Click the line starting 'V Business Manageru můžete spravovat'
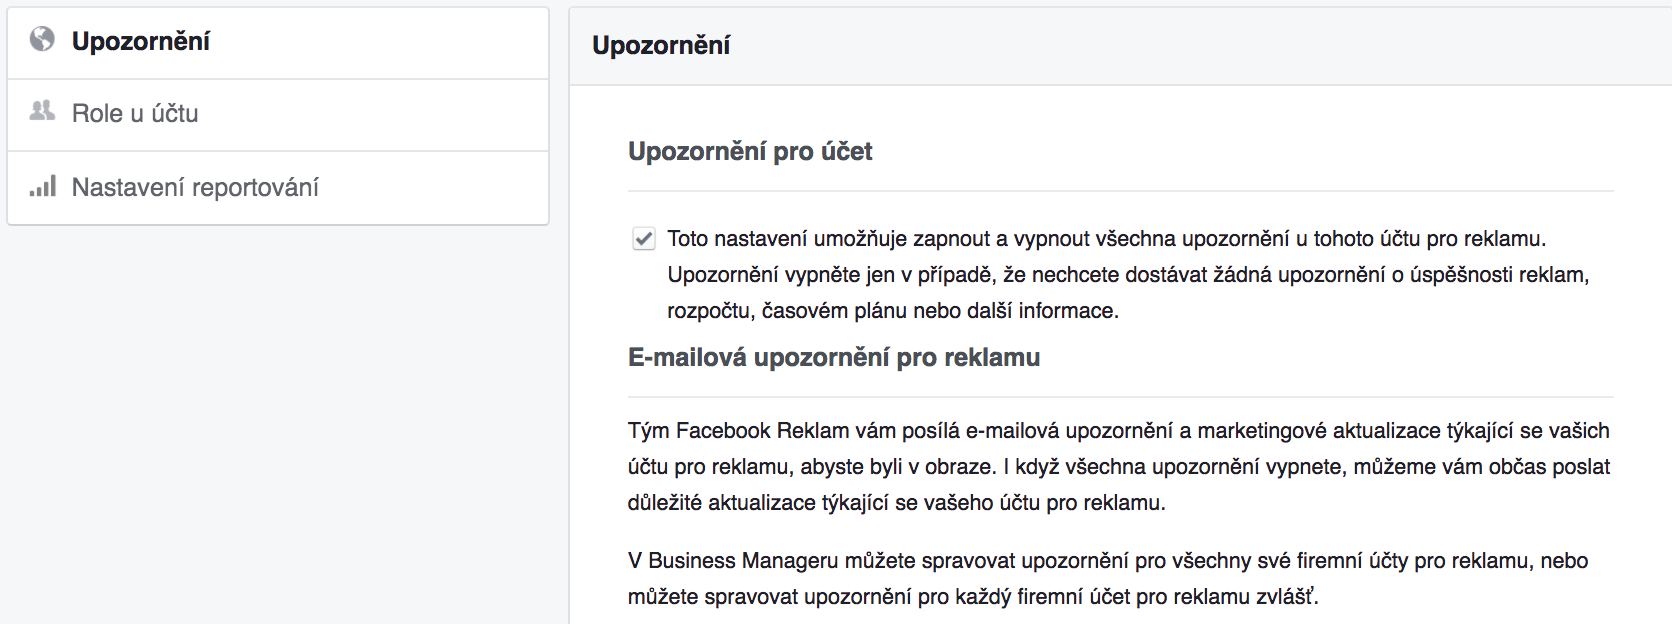Screen dimensions: 1672x624 [x=1108, y=561]
